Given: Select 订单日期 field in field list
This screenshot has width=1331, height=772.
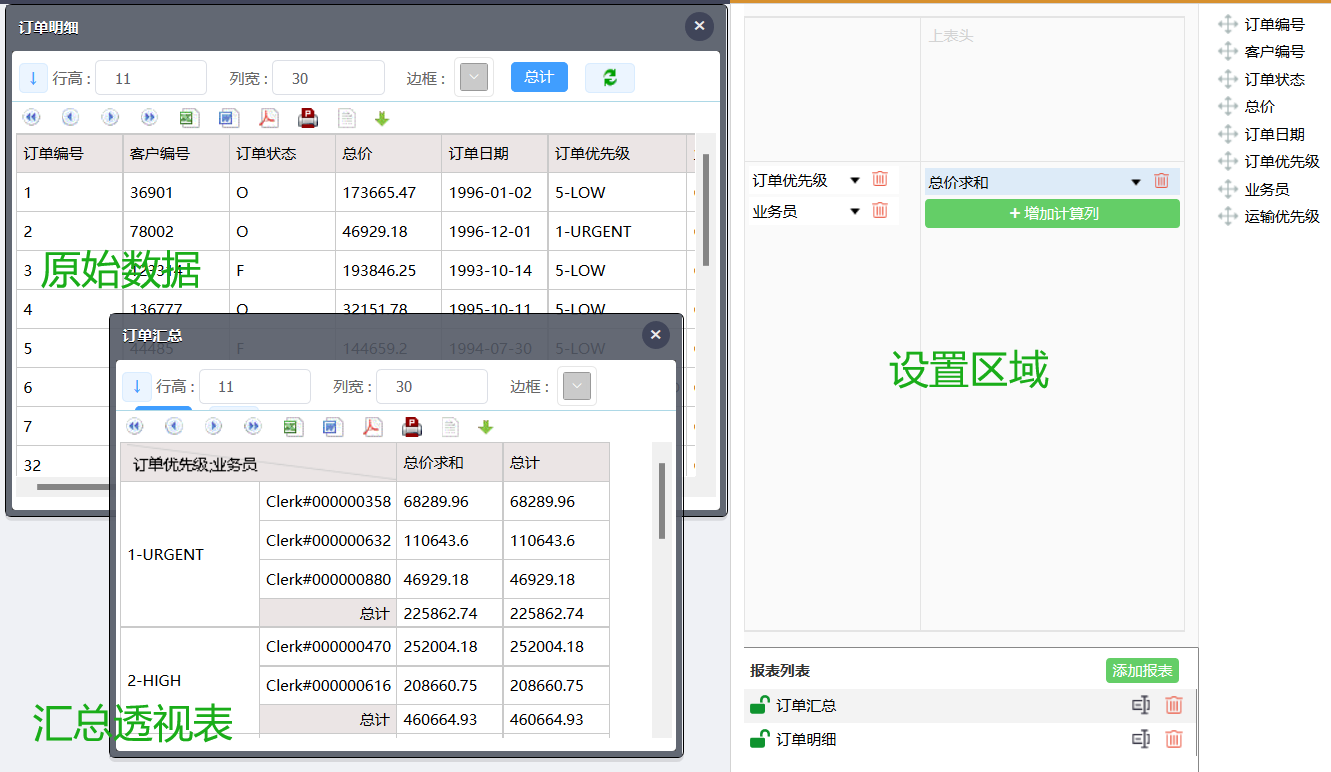Looking at the screenshot, I should [1274, 134].
